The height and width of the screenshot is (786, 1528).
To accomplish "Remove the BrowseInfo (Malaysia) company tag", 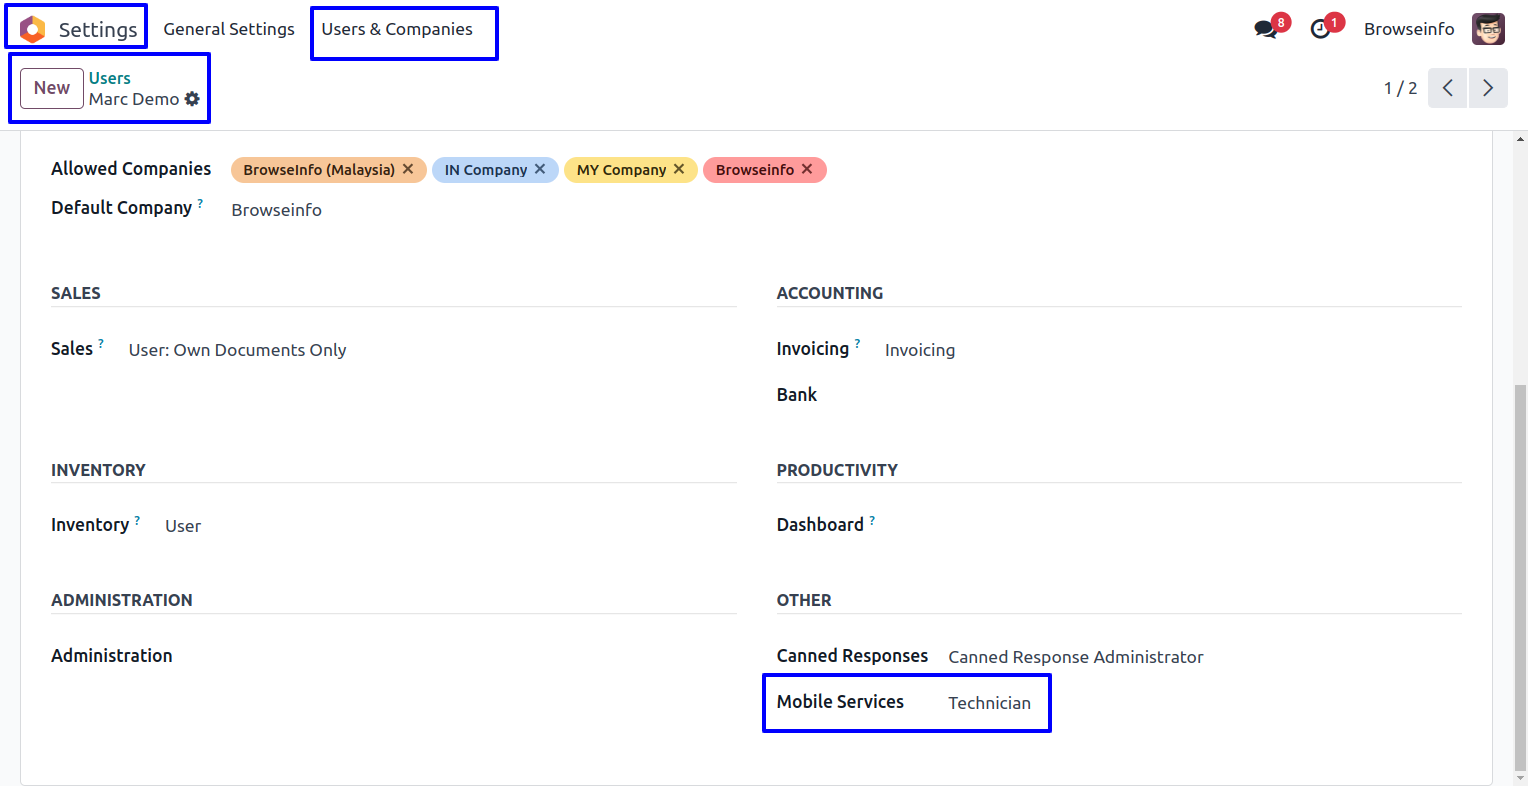I will [408, 169].
